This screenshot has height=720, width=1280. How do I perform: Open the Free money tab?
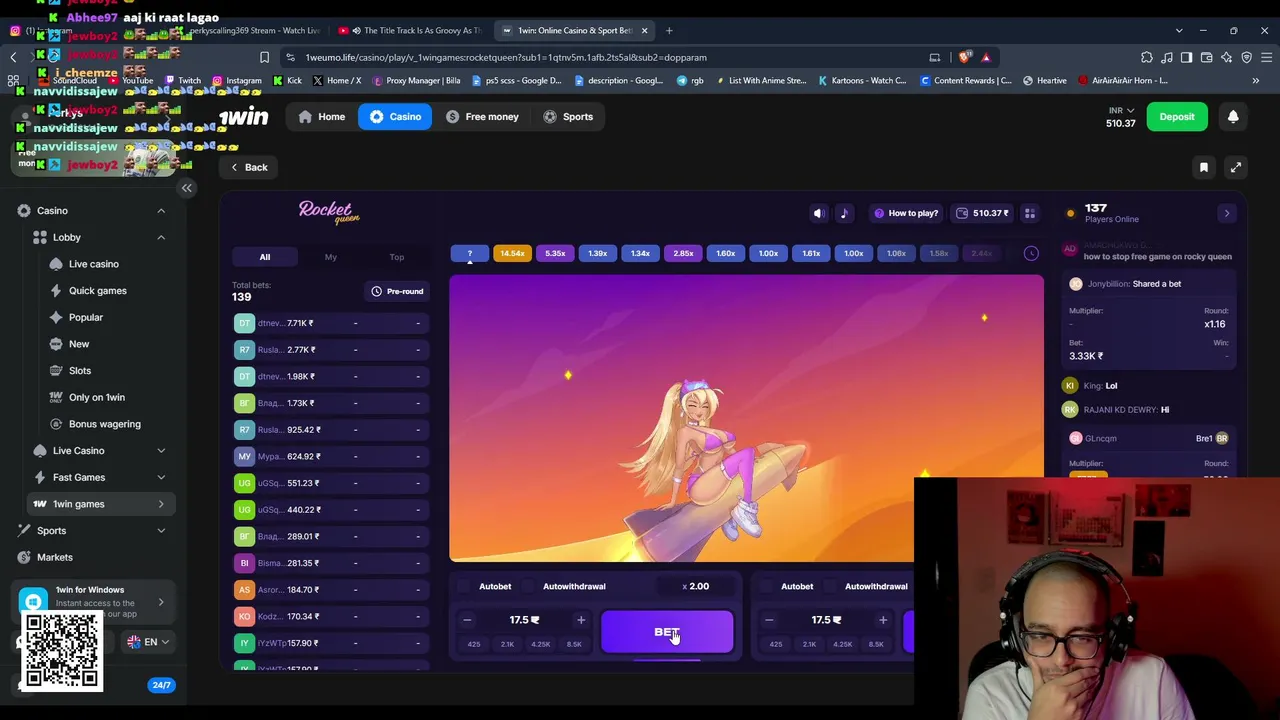pos(482,117)
